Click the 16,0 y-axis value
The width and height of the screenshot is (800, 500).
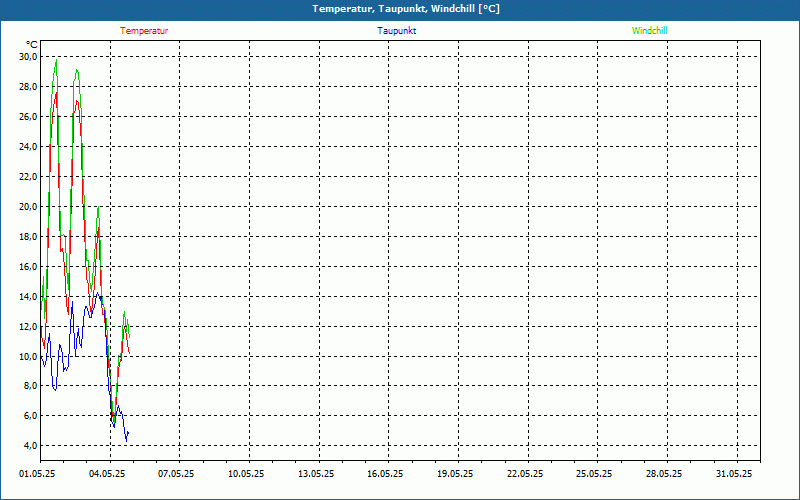(29, 266)
